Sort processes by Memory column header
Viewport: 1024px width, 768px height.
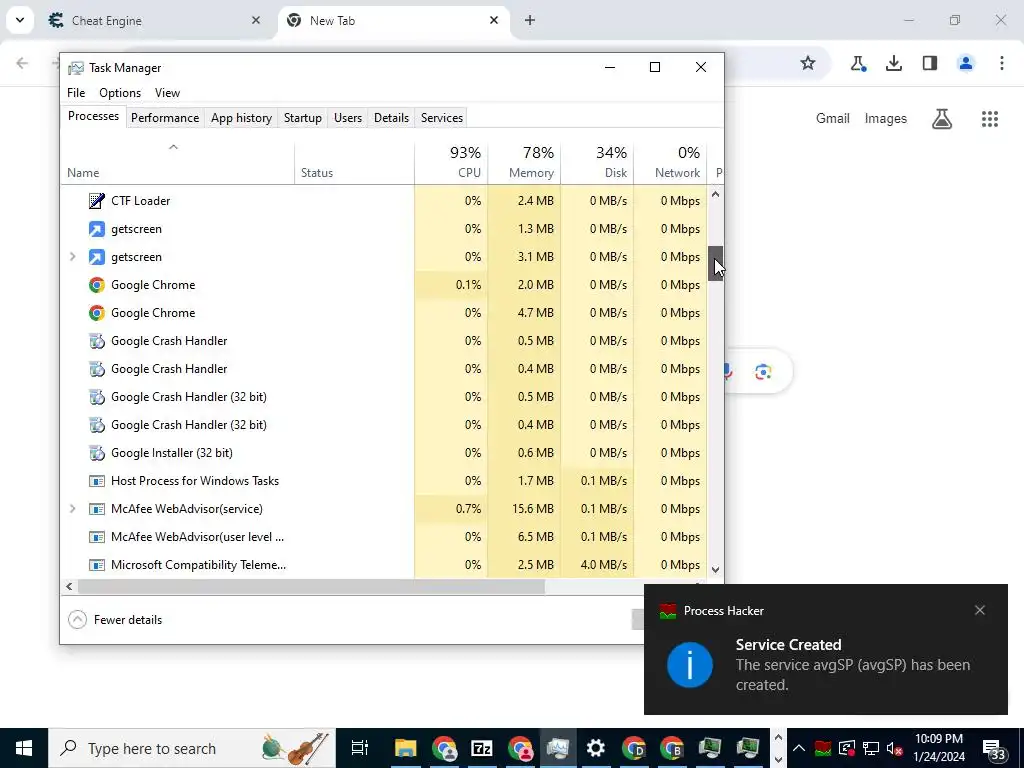click(x=524, y=162)
